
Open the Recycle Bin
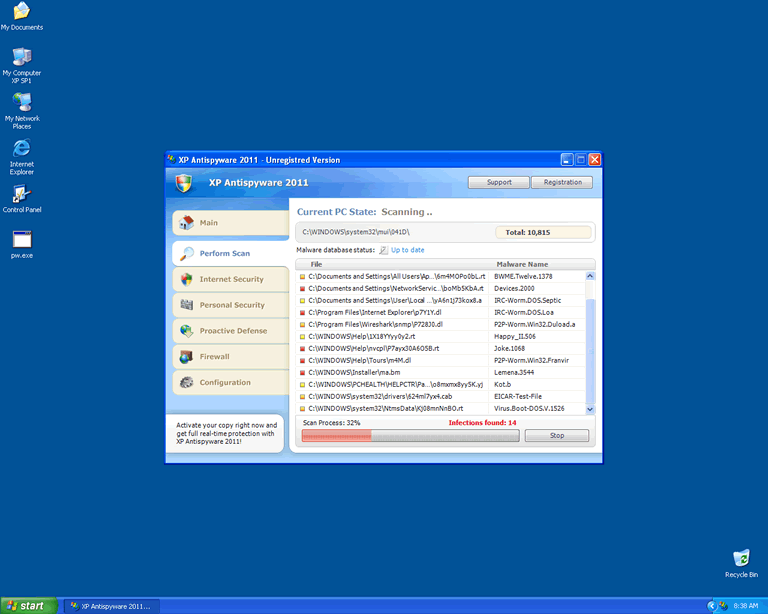coord(741,559)
